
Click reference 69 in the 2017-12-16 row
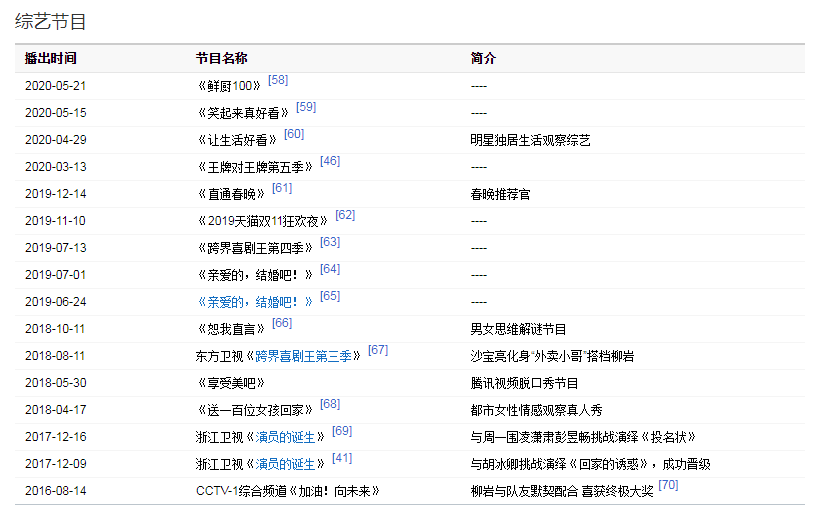(x=342, y=431)
